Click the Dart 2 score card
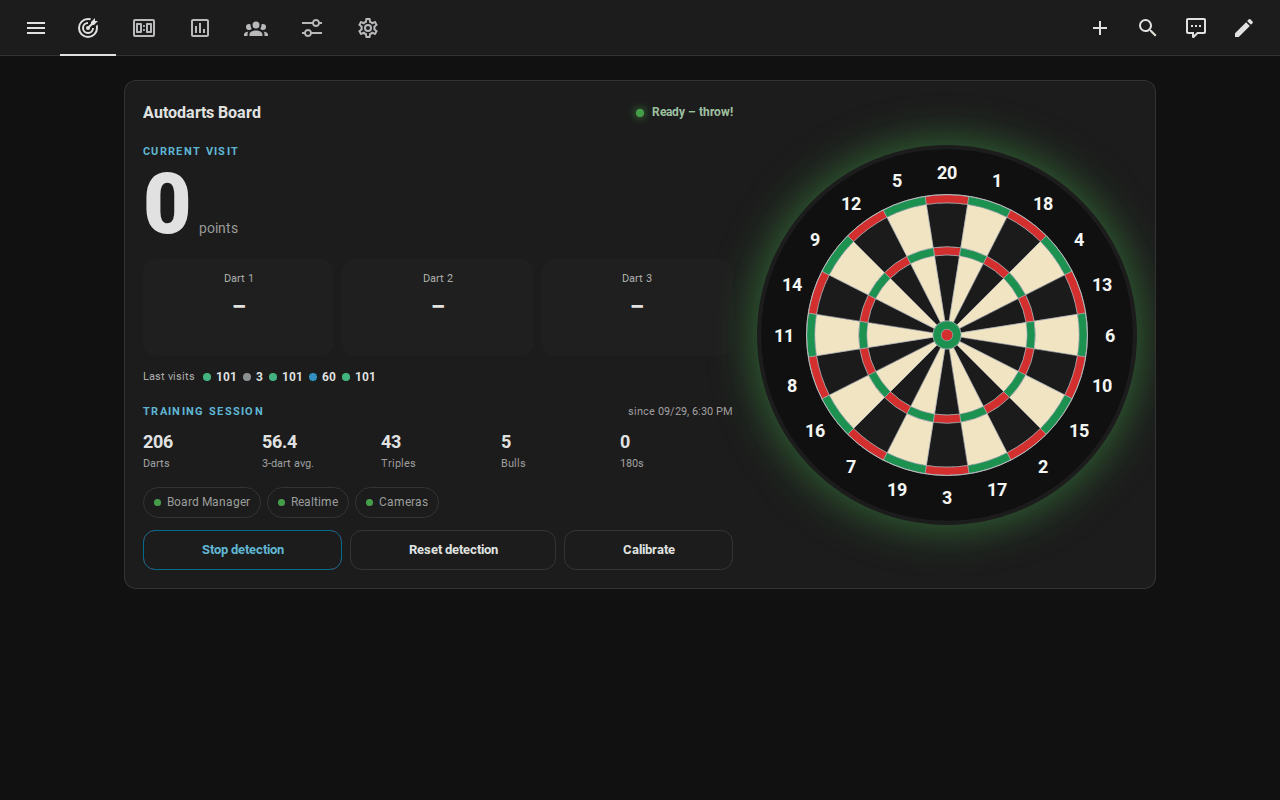The height and width of the screenshot is (800, 1280). point(438,307)
